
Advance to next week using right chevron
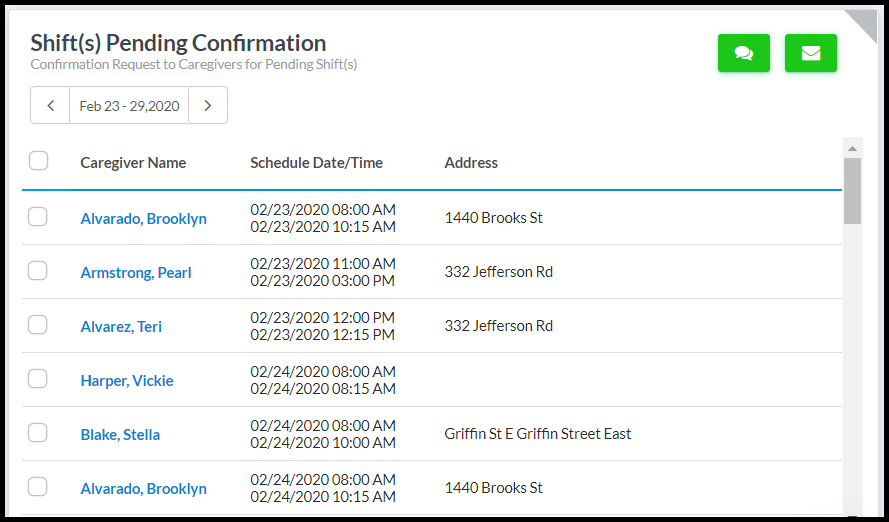tap(207, 106)
